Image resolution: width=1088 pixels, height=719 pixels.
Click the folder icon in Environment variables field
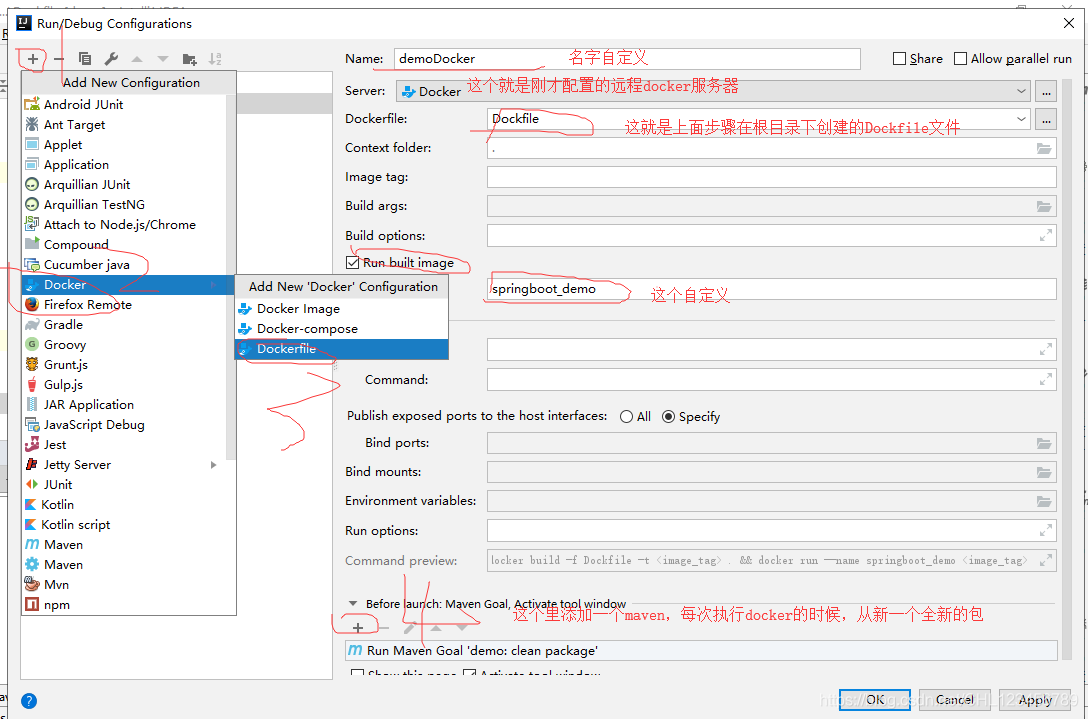1044,501
